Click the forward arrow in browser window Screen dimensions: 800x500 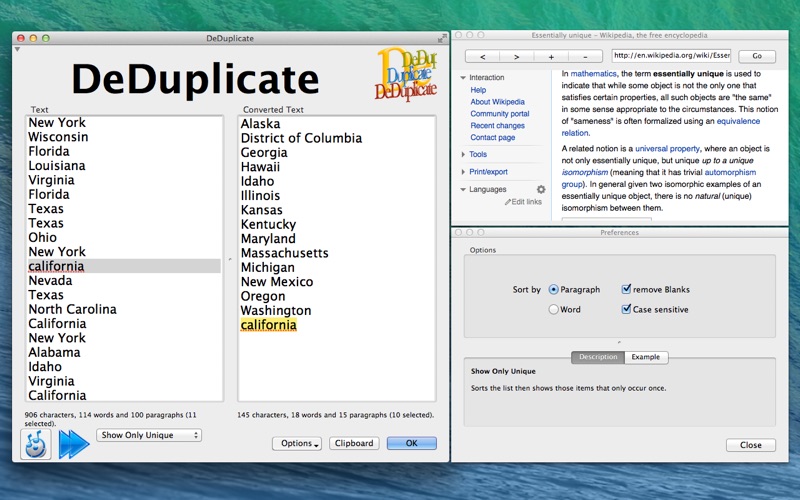coord(516,57)
